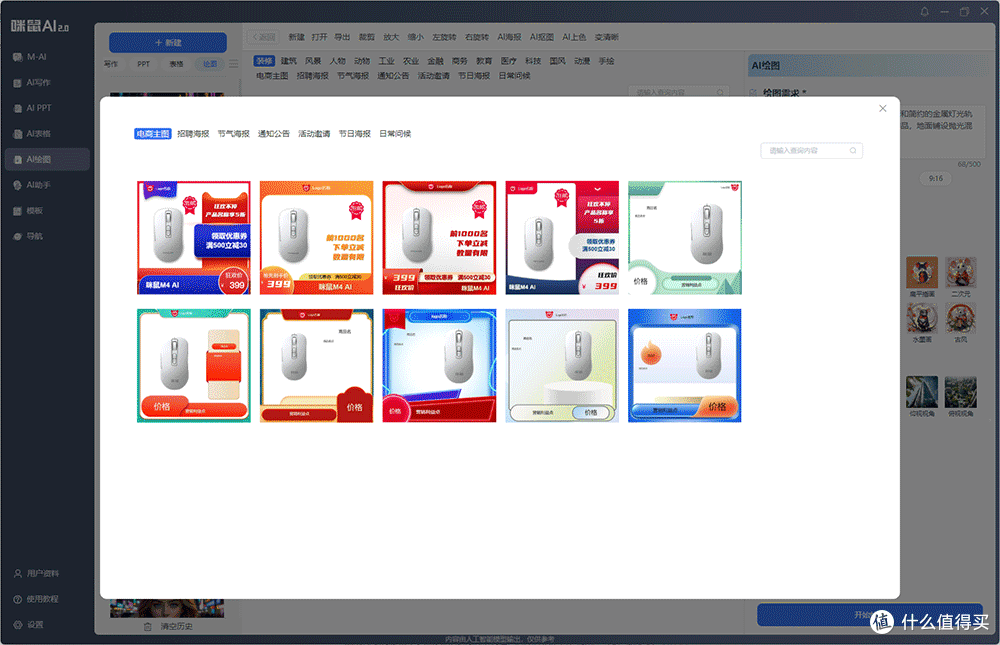
Task: Switch to the 通知公告 tab in the dialog
Action: tap(274, 133)
